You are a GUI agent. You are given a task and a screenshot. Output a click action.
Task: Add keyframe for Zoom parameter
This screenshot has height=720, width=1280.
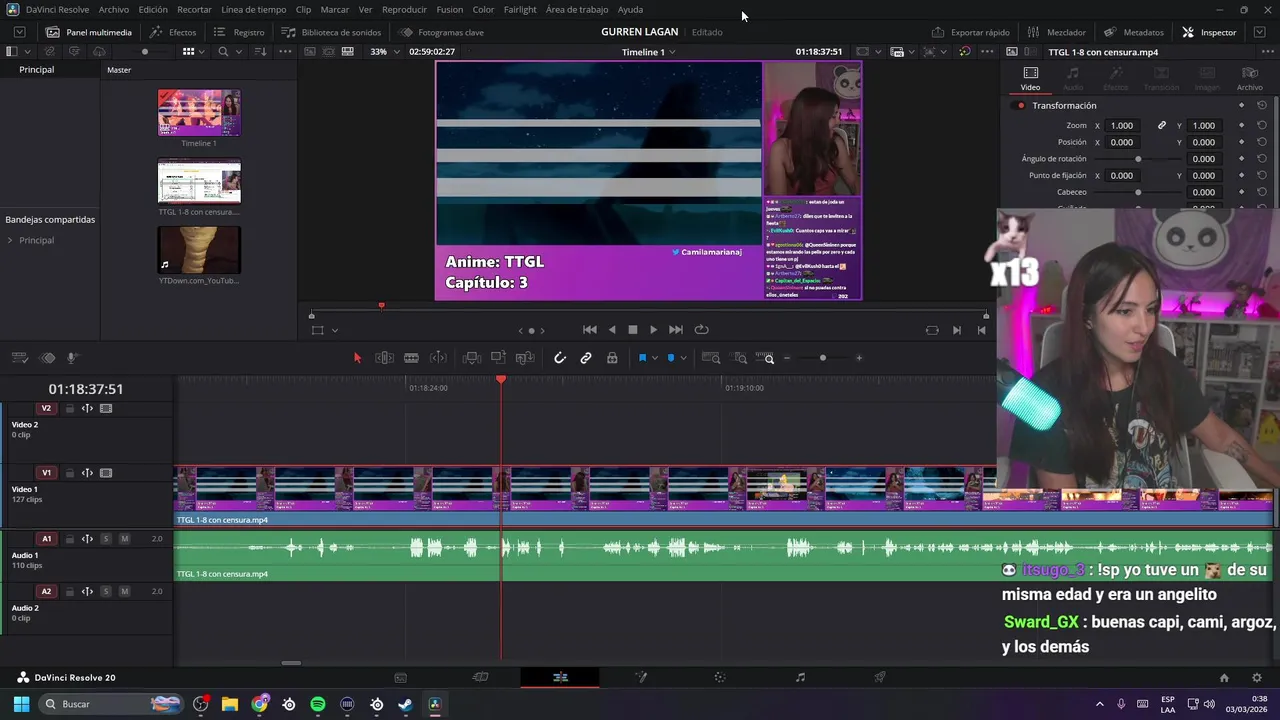point(1241,126)
